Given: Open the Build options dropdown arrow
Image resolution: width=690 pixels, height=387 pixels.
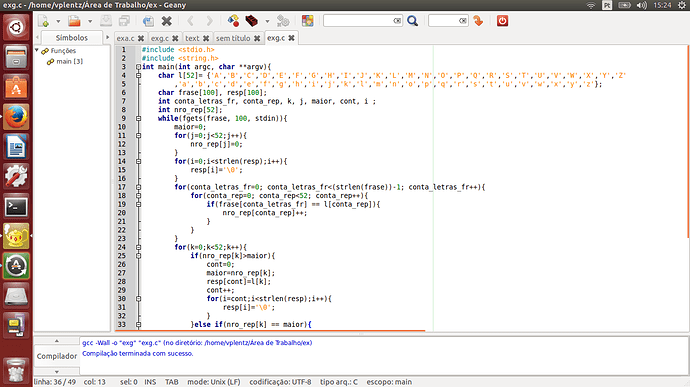Looking at the screenshot, I should (x=267, y=21).
